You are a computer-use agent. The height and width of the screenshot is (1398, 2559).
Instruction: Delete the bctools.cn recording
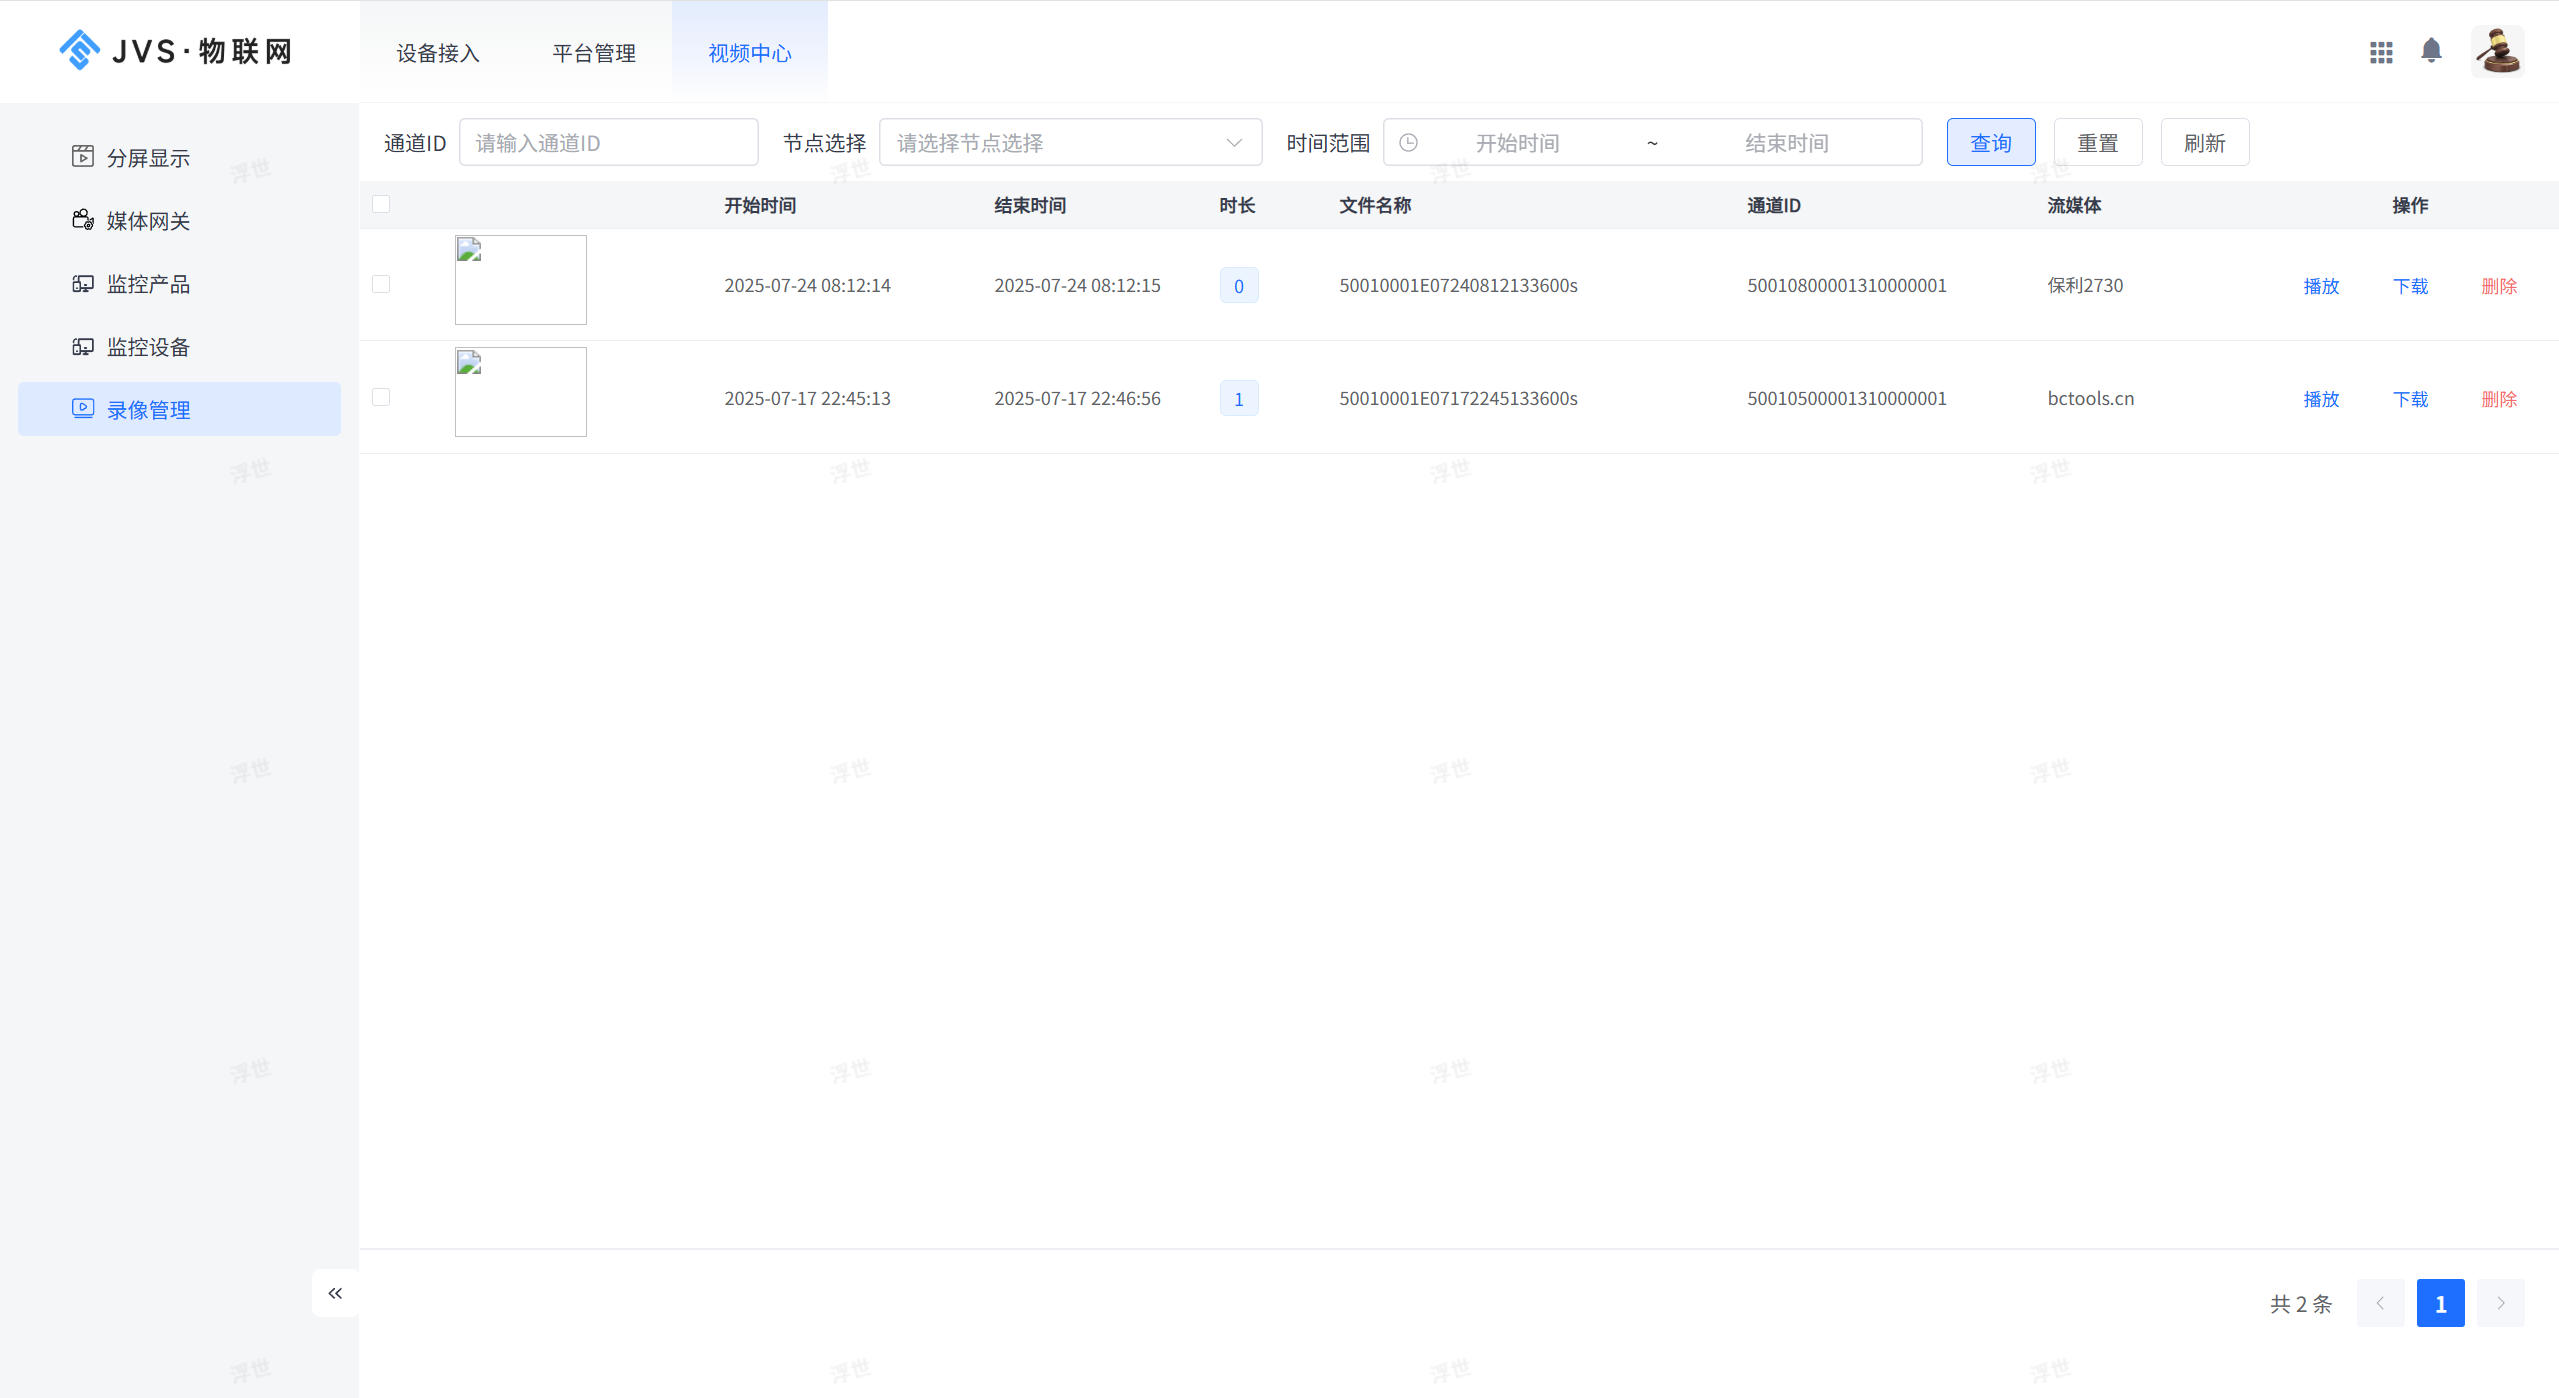[x=2499, y=399]
